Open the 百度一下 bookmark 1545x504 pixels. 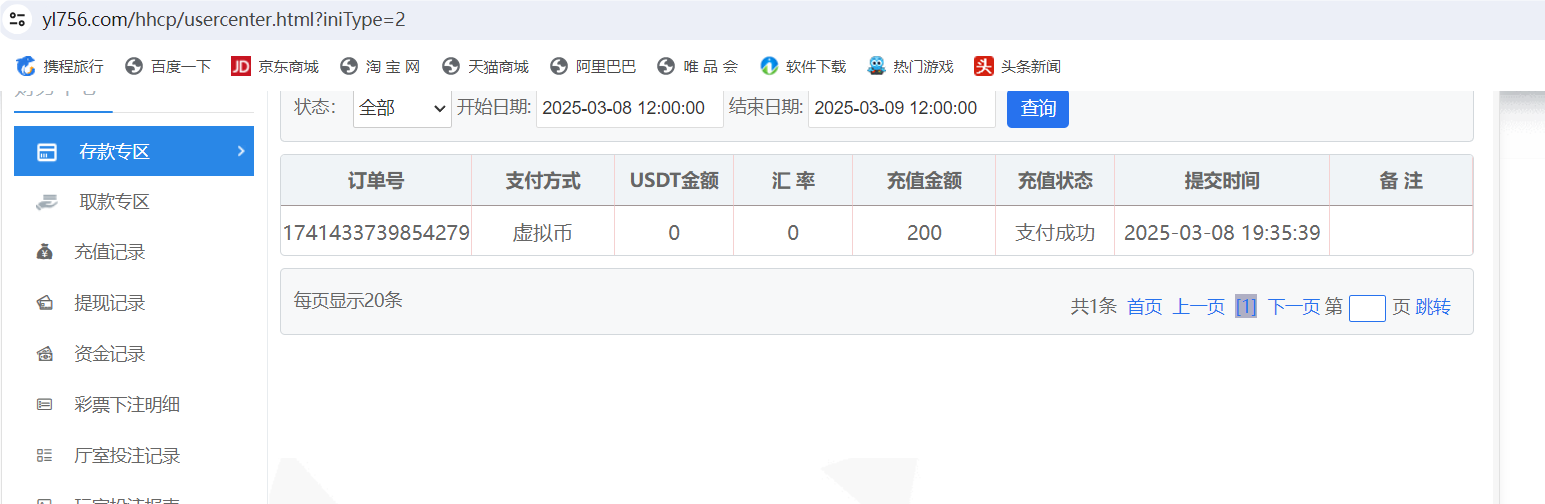pyautogui.click(x=168, y=67)
